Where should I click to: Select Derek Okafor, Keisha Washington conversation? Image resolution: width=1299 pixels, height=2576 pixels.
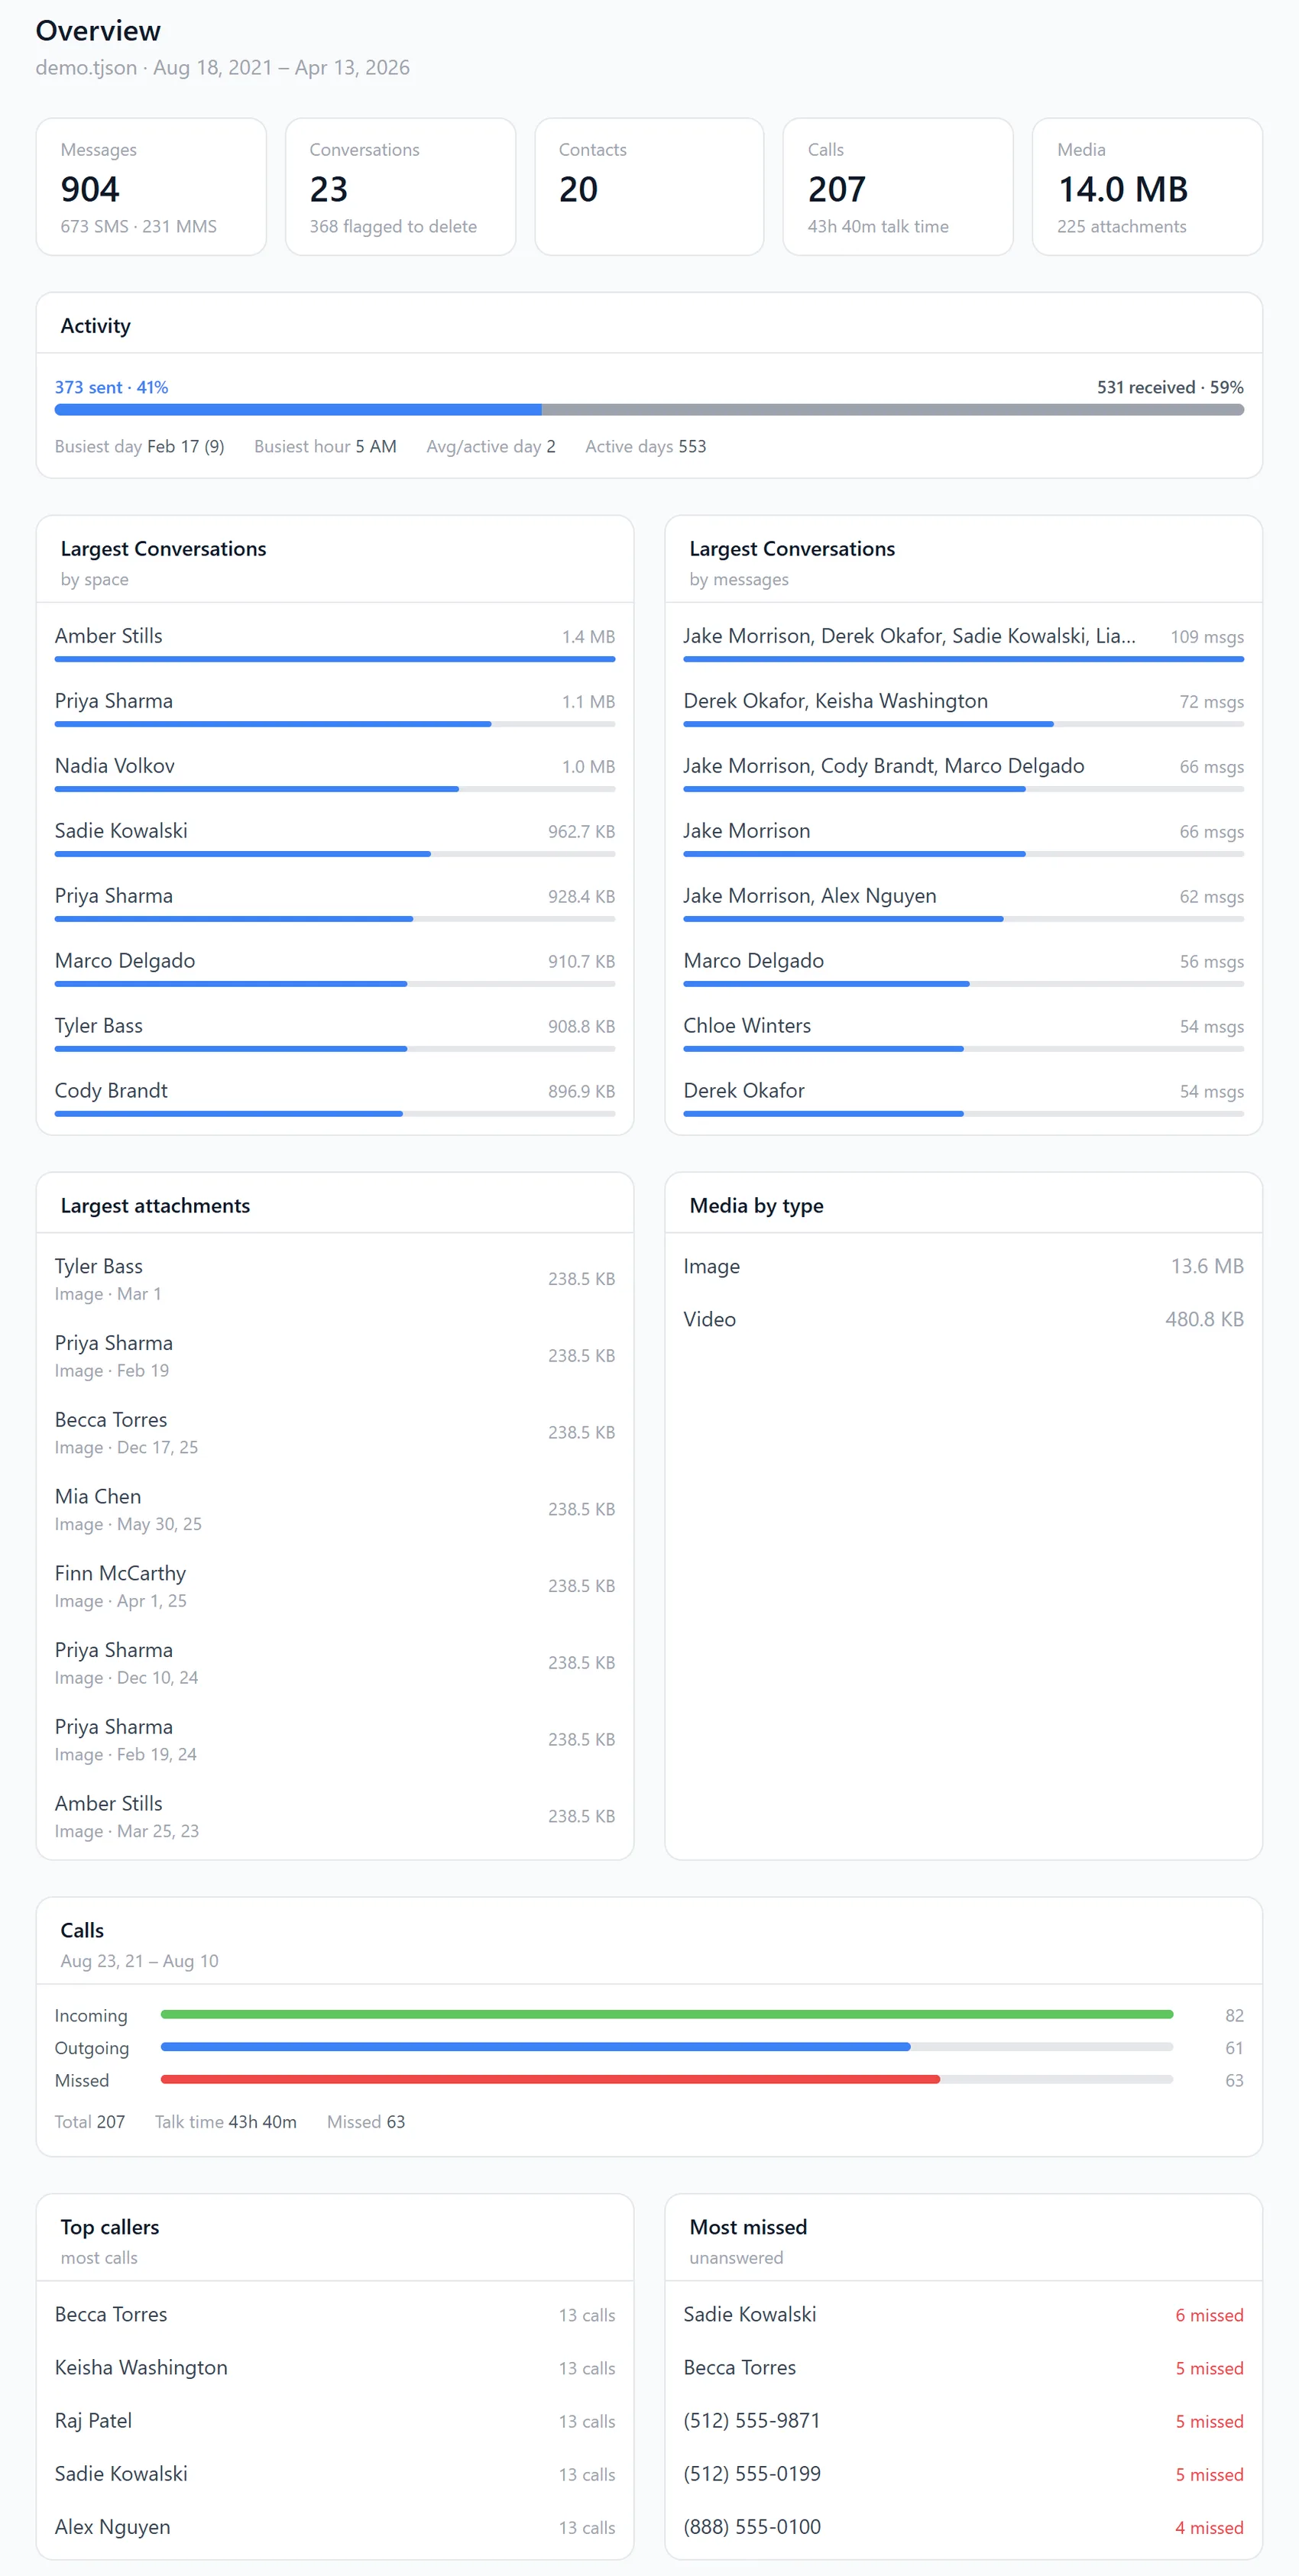(963, 707)
